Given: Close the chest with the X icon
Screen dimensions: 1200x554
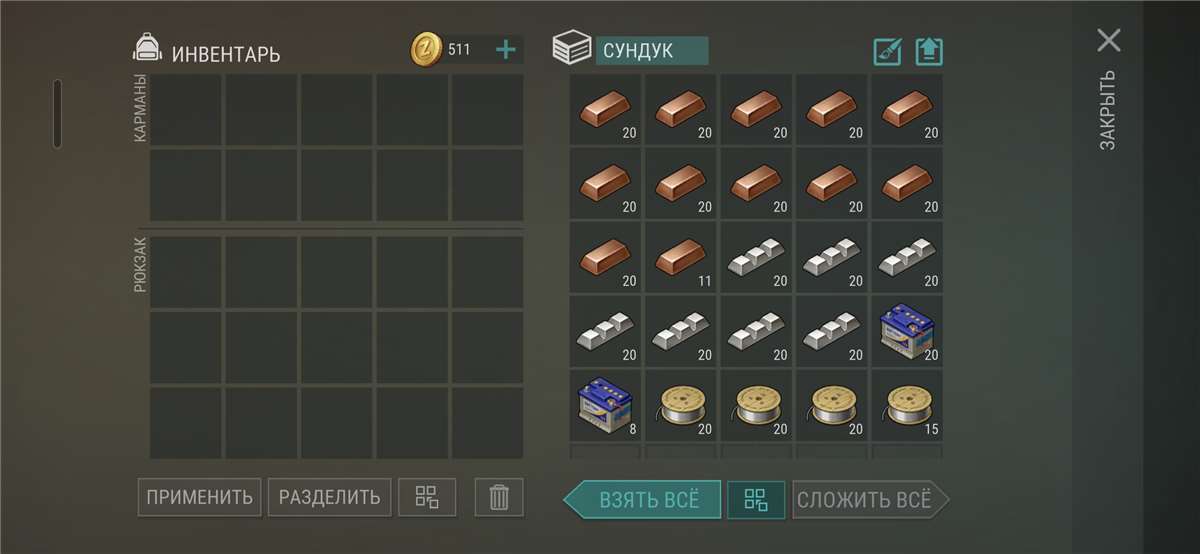Looking at the screenshot, I should 1109,40.
